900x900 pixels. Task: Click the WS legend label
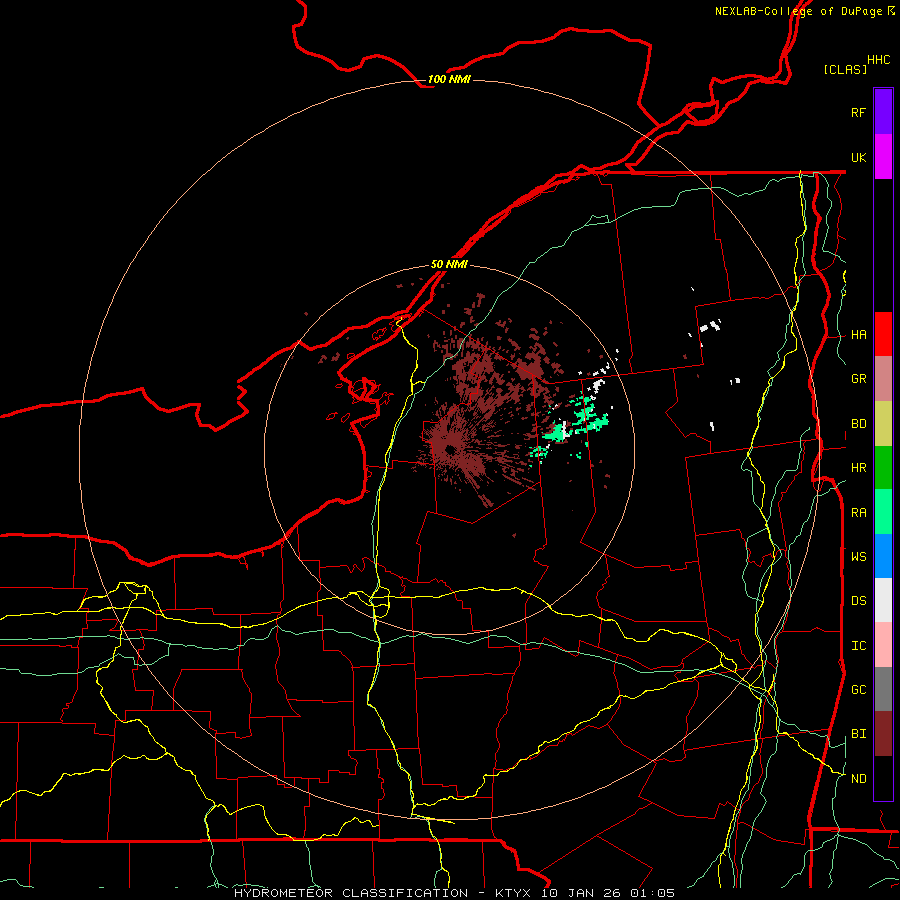858,557
